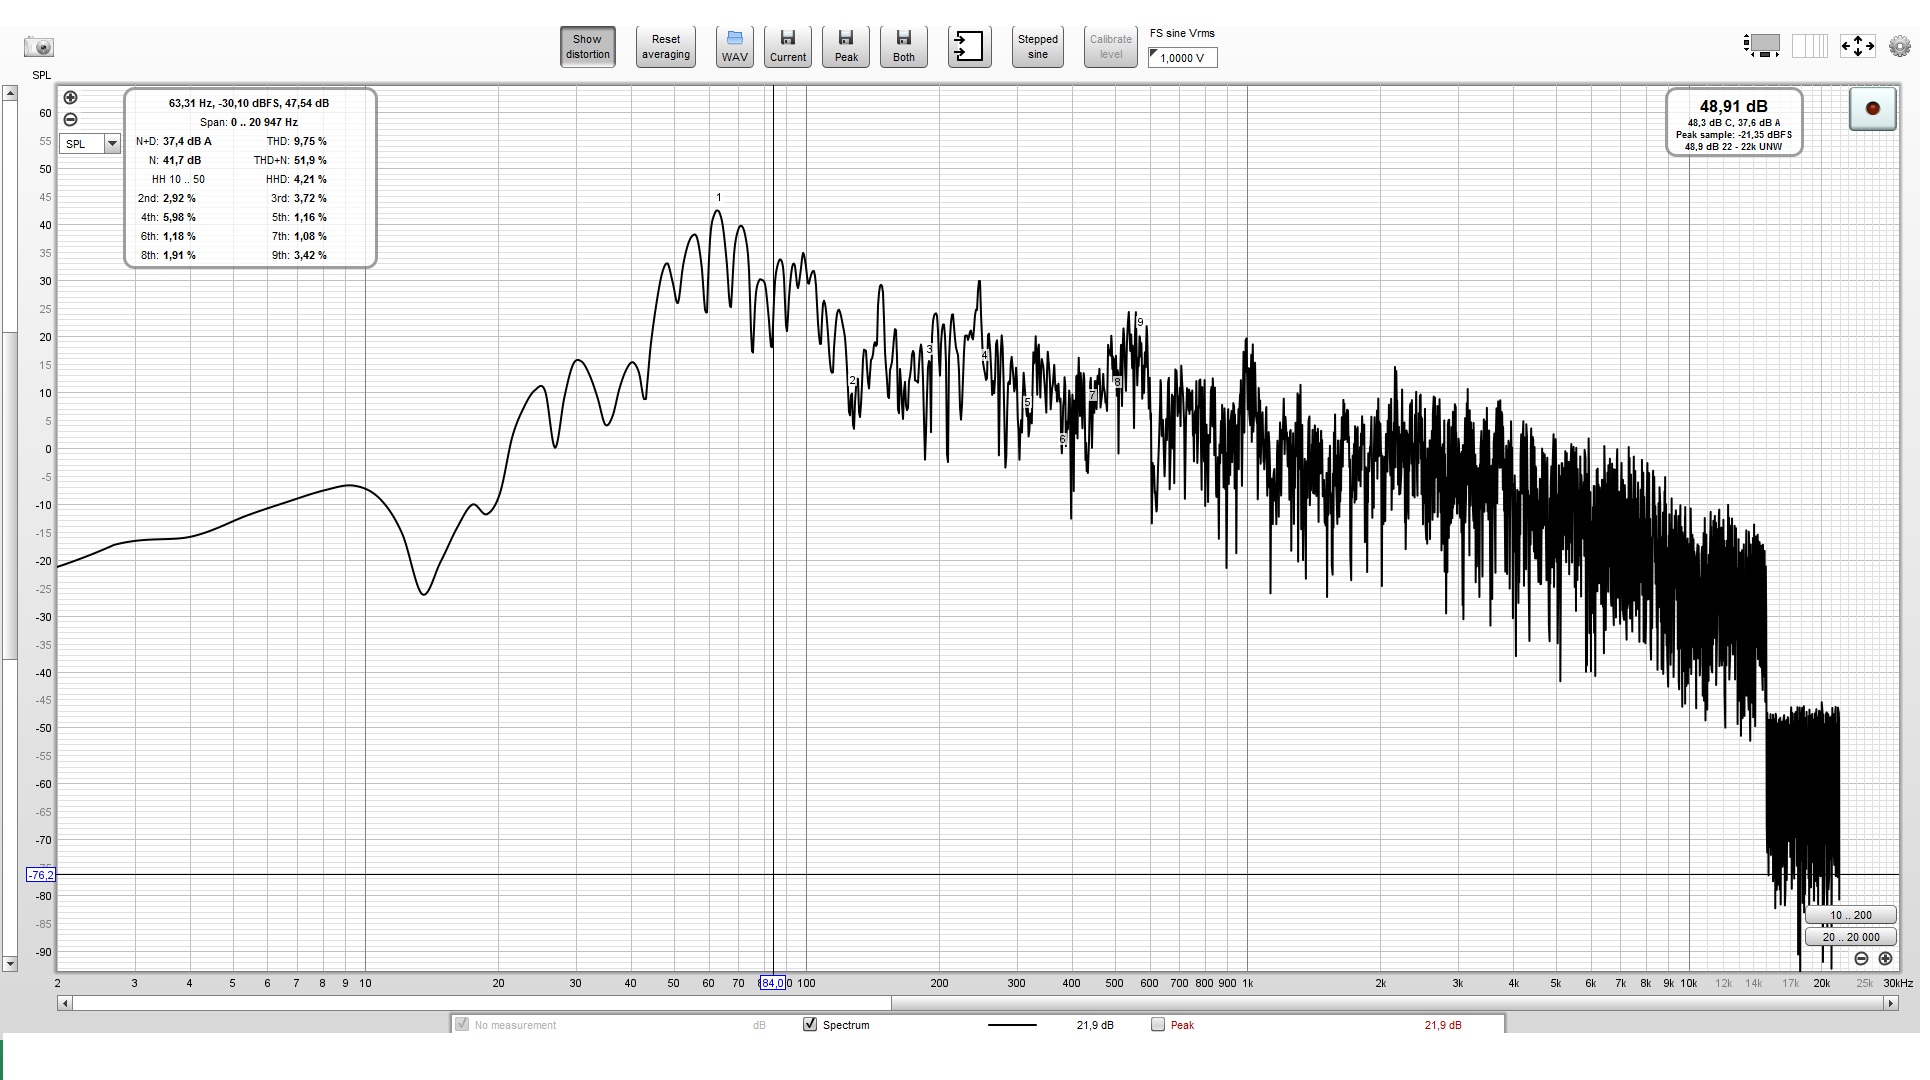1930x1080 pixels.
Task: Click the camera capture icon
Action: (39, 47)
